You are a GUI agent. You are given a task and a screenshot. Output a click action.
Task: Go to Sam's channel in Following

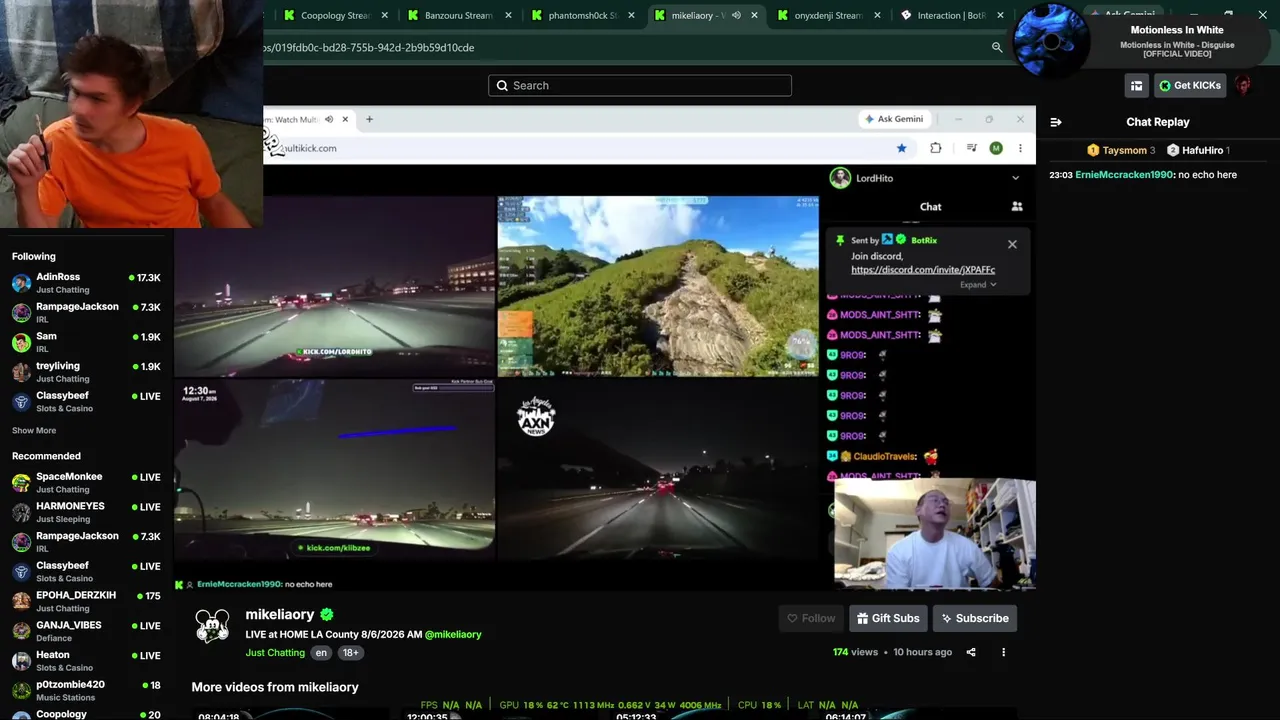pos(87,342)
